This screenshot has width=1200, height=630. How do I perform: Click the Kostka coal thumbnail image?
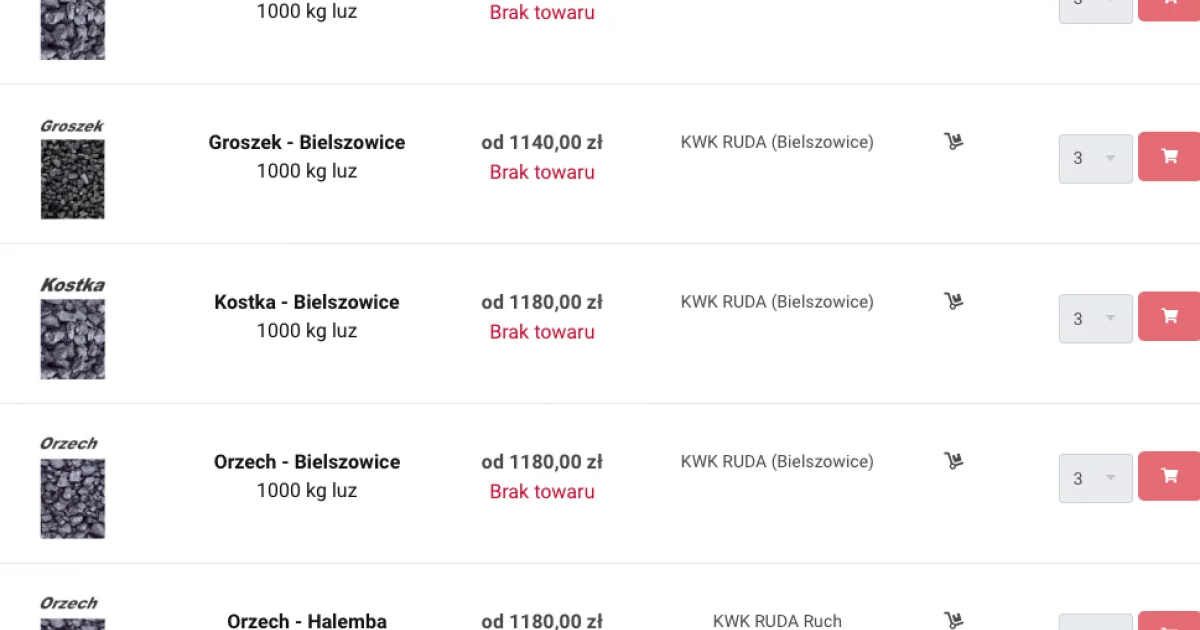[72, 339]
